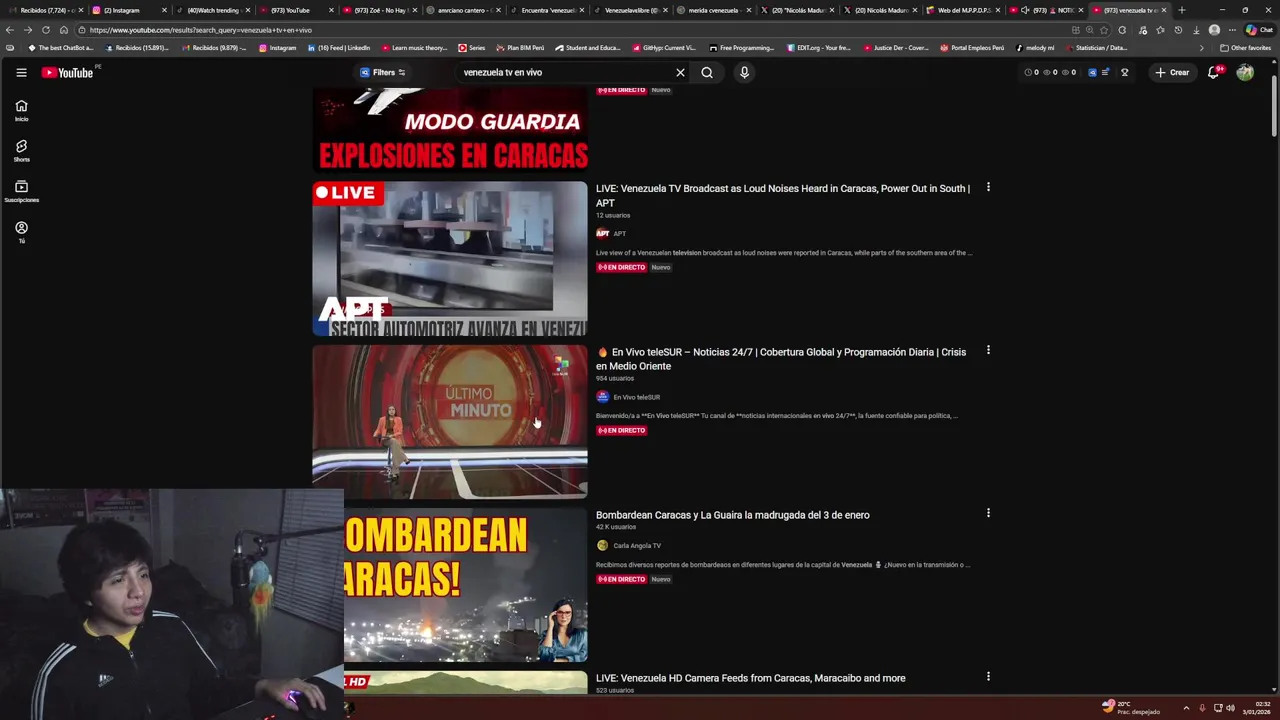The image size is (1280, 720).
Task: Open title 'En Vivo teleSUR – Noticias 24/7'
Action: tap(781, 359)
